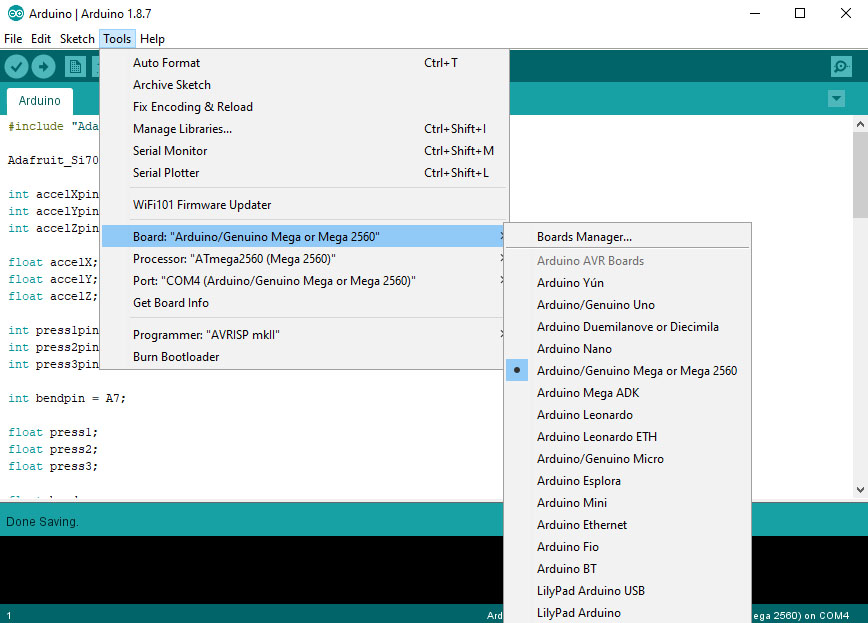
Task: Click the New sketch toolbar icon
Action: point(75,66)
